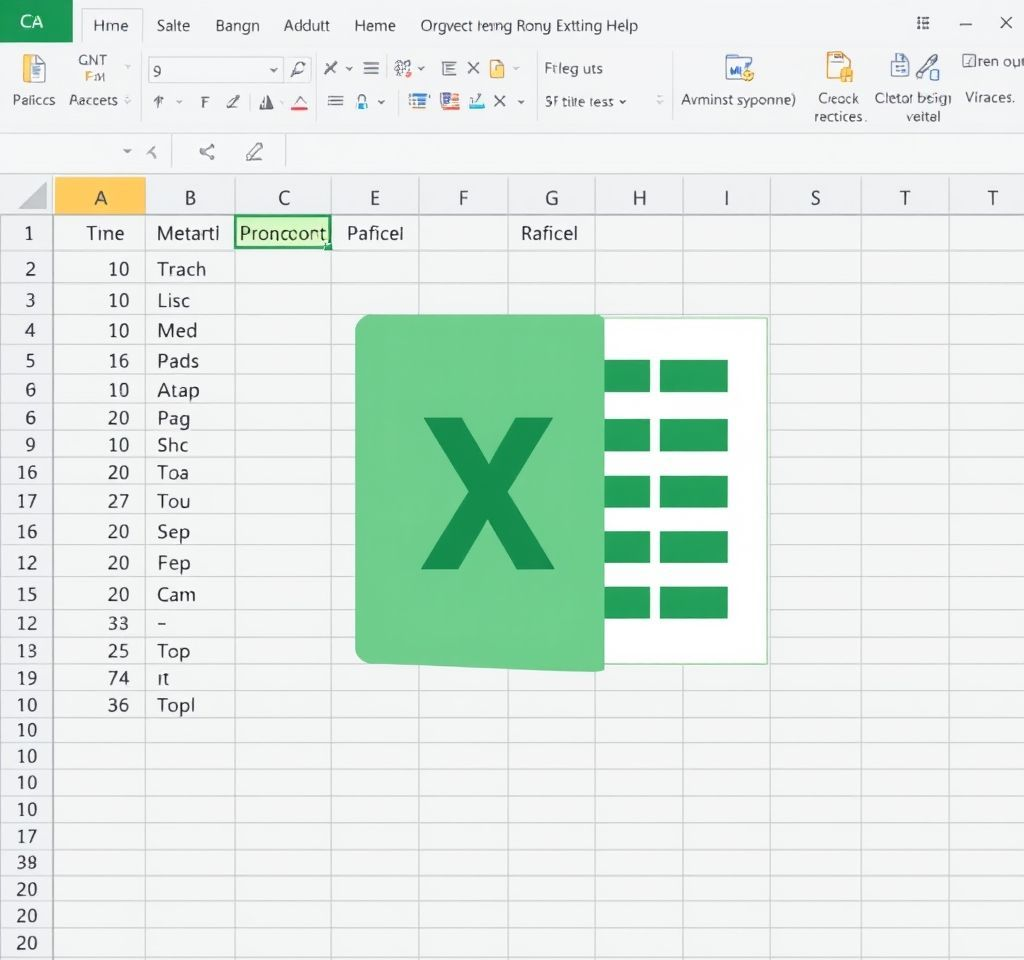Expand the arrow beside Aaccets label
This screenshot has width=1024, height=960.
(127, 101)
